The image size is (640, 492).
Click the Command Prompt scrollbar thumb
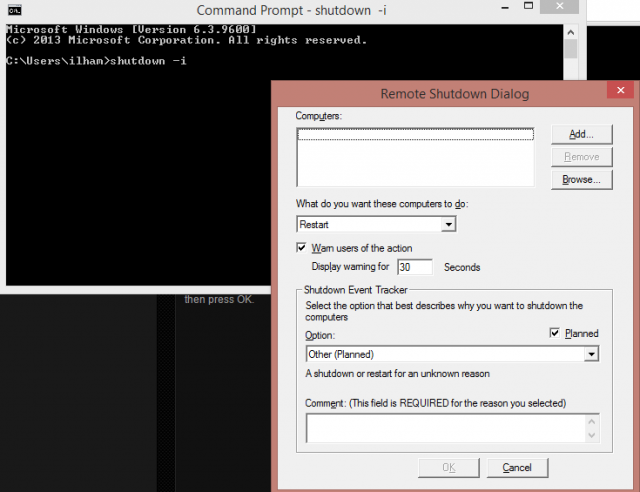[570, 50]
